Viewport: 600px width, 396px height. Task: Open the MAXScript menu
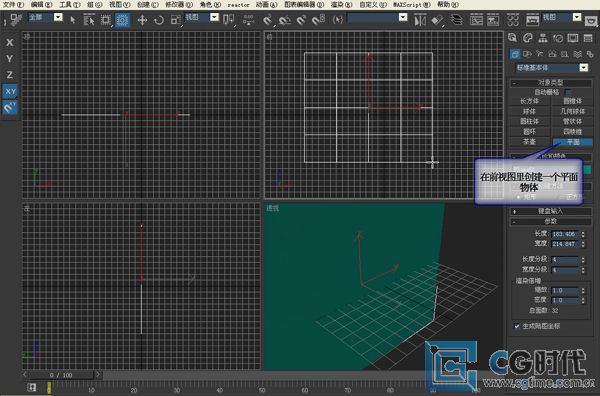(412, 5)
